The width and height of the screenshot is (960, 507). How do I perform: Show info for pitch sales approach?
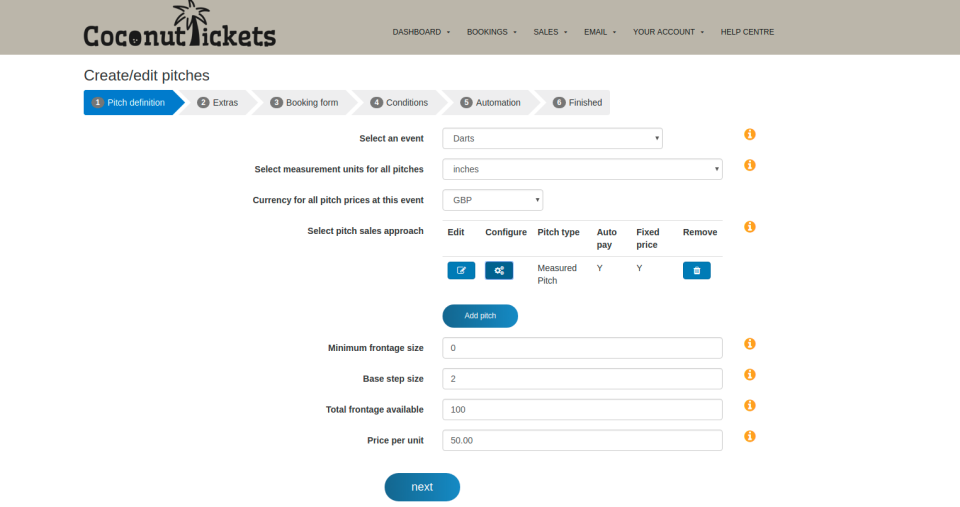749,227
